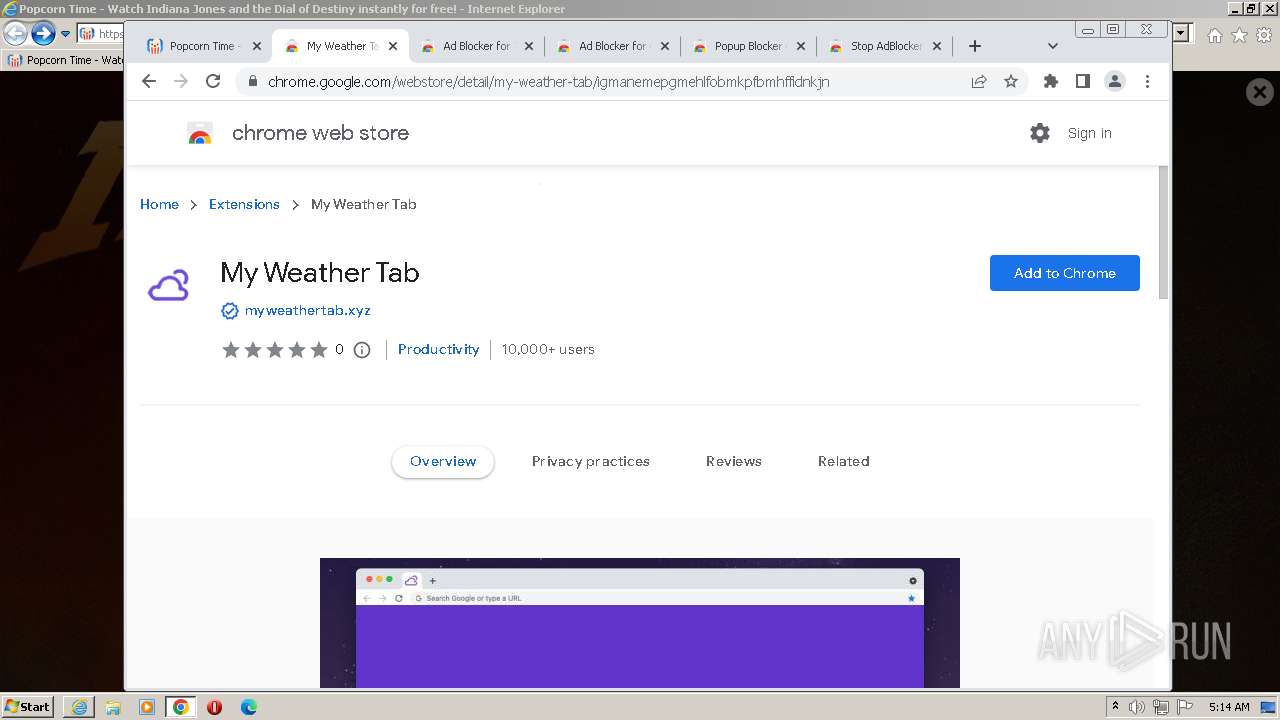The image size is (1280, 720).
Task: Open Internet Explorer favorites star
Action: 1239,35
